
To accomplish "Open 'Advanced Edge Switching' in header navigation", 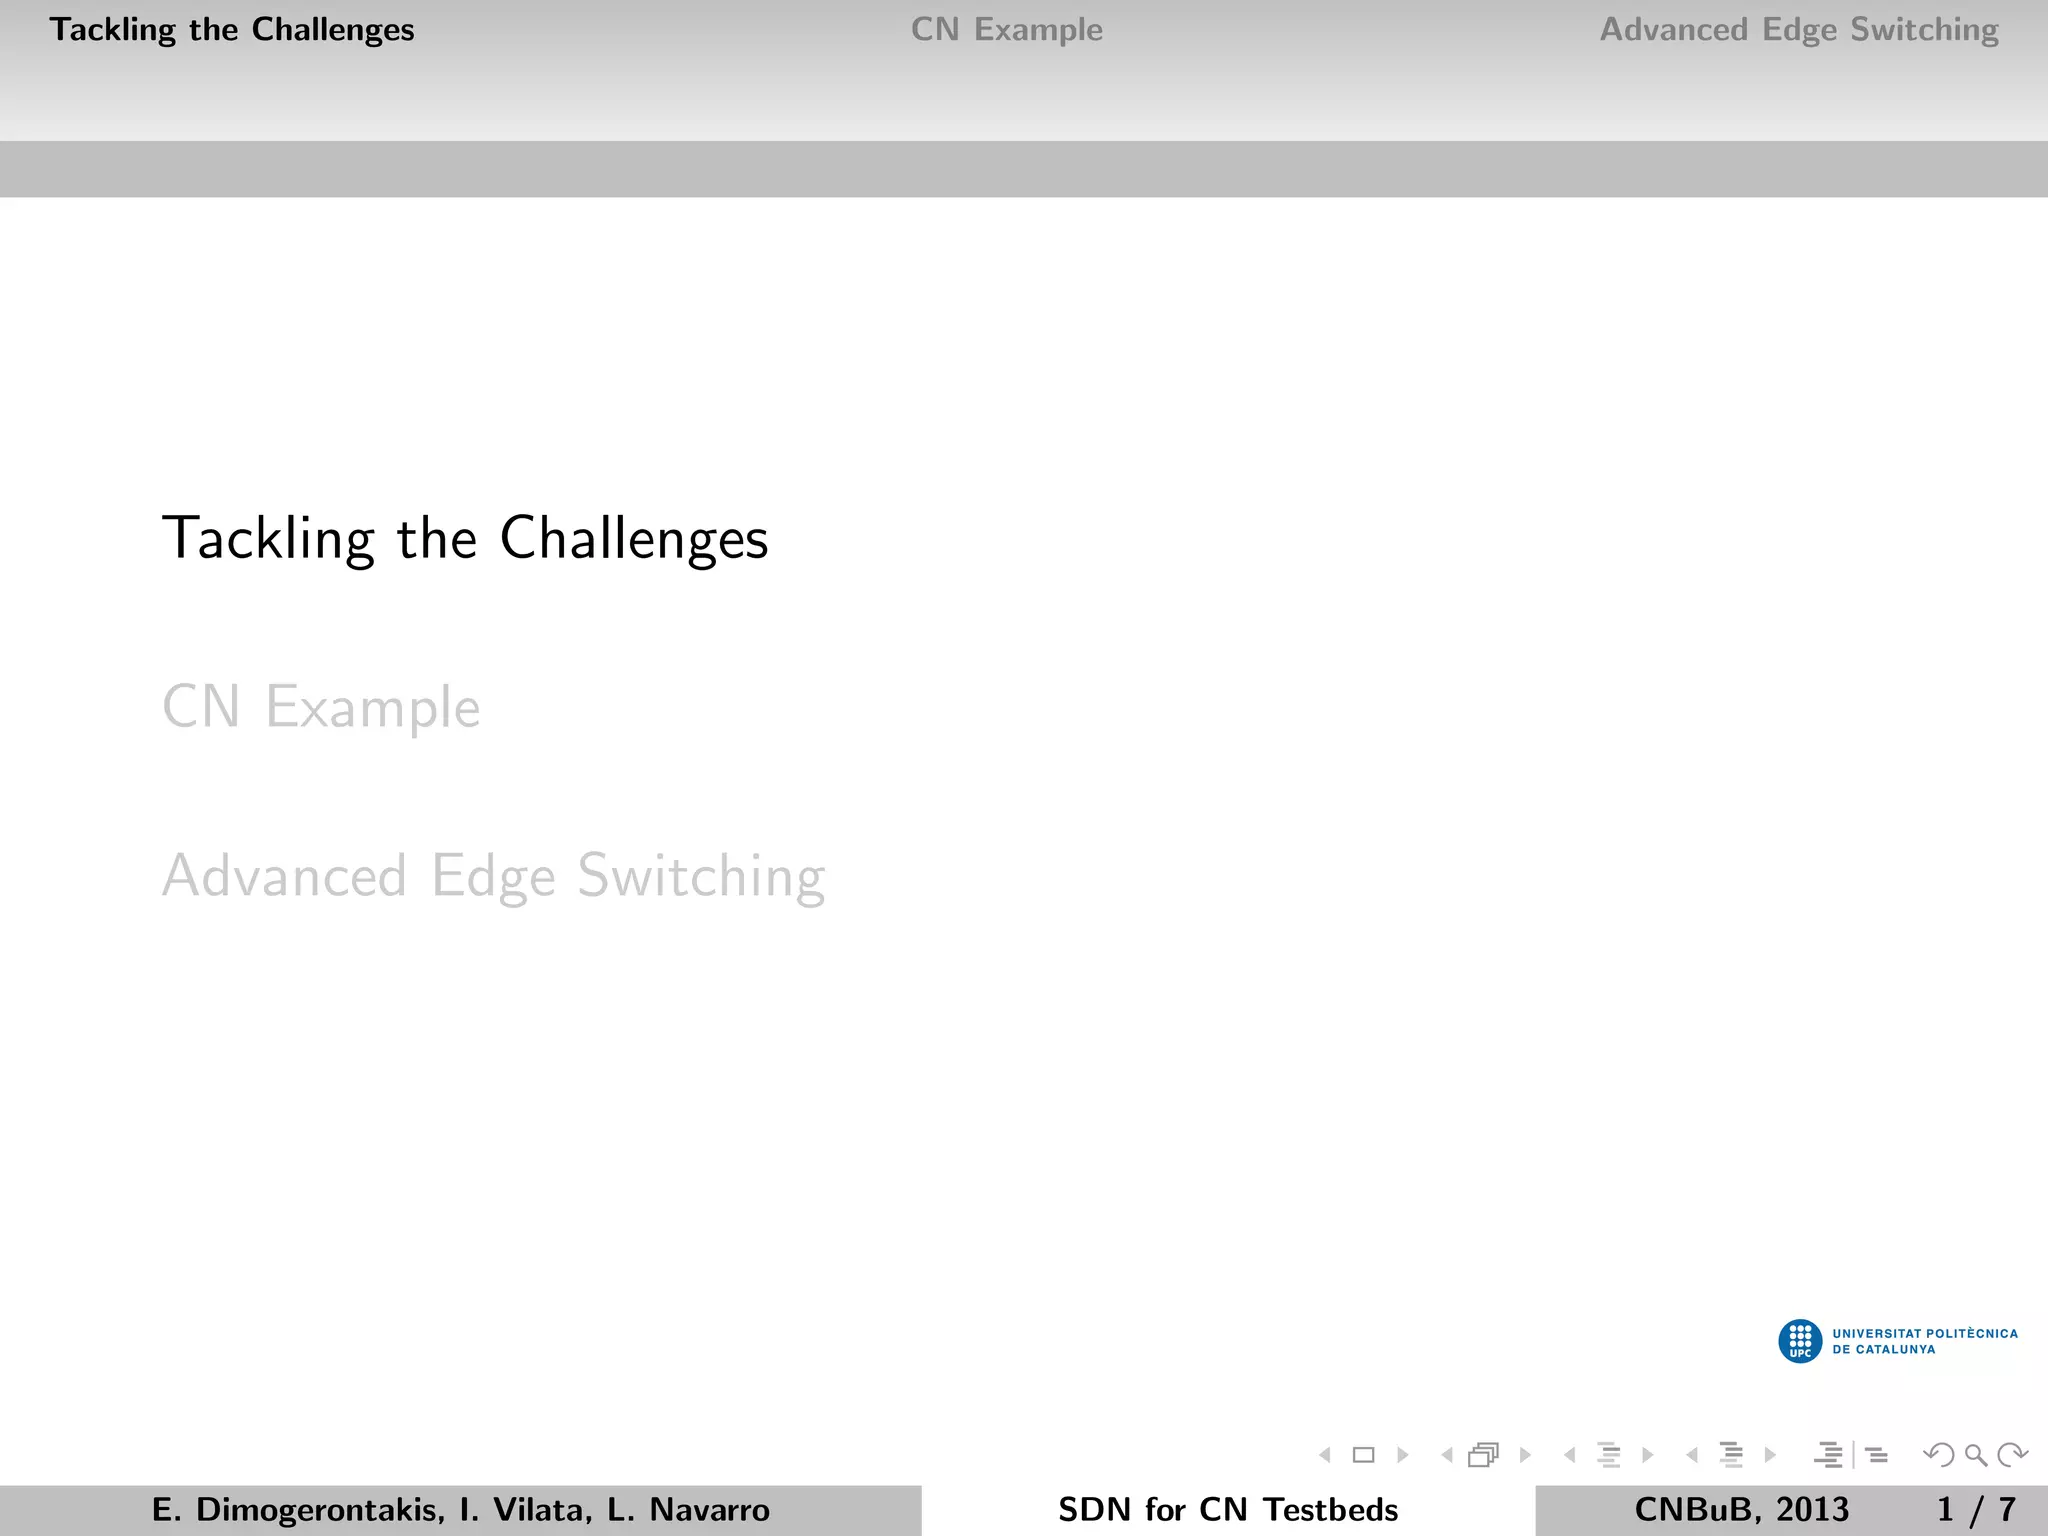I will click(1799, 30).
